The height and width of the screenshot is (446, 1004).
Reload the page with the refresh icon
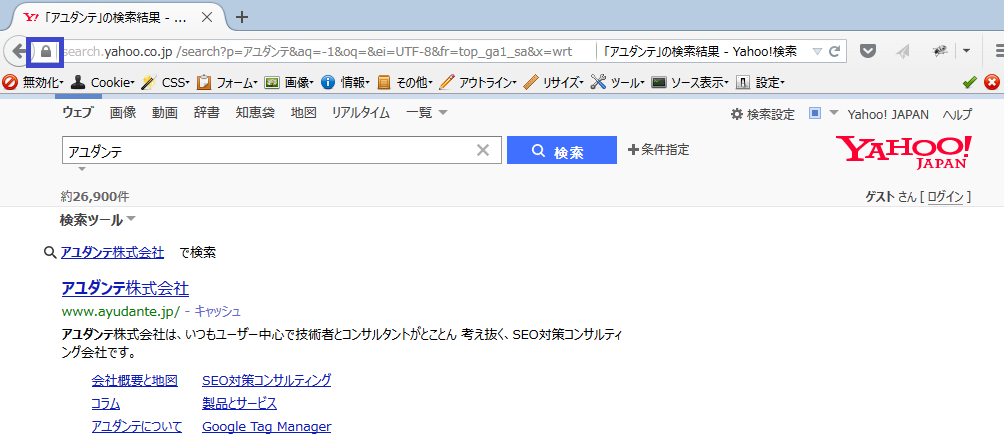click(834, 52)
